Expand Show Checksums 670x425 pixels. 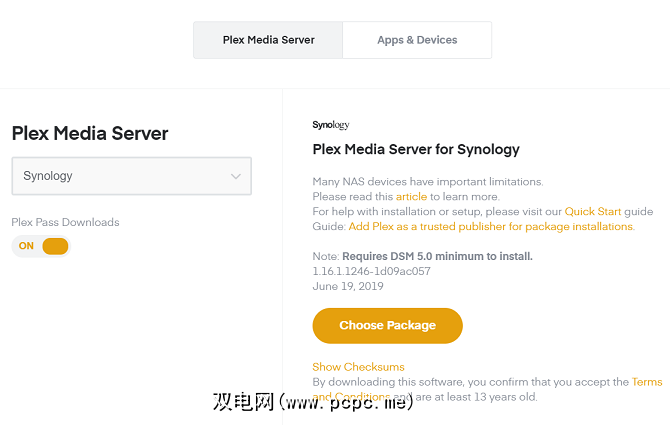tap(358, 367)
